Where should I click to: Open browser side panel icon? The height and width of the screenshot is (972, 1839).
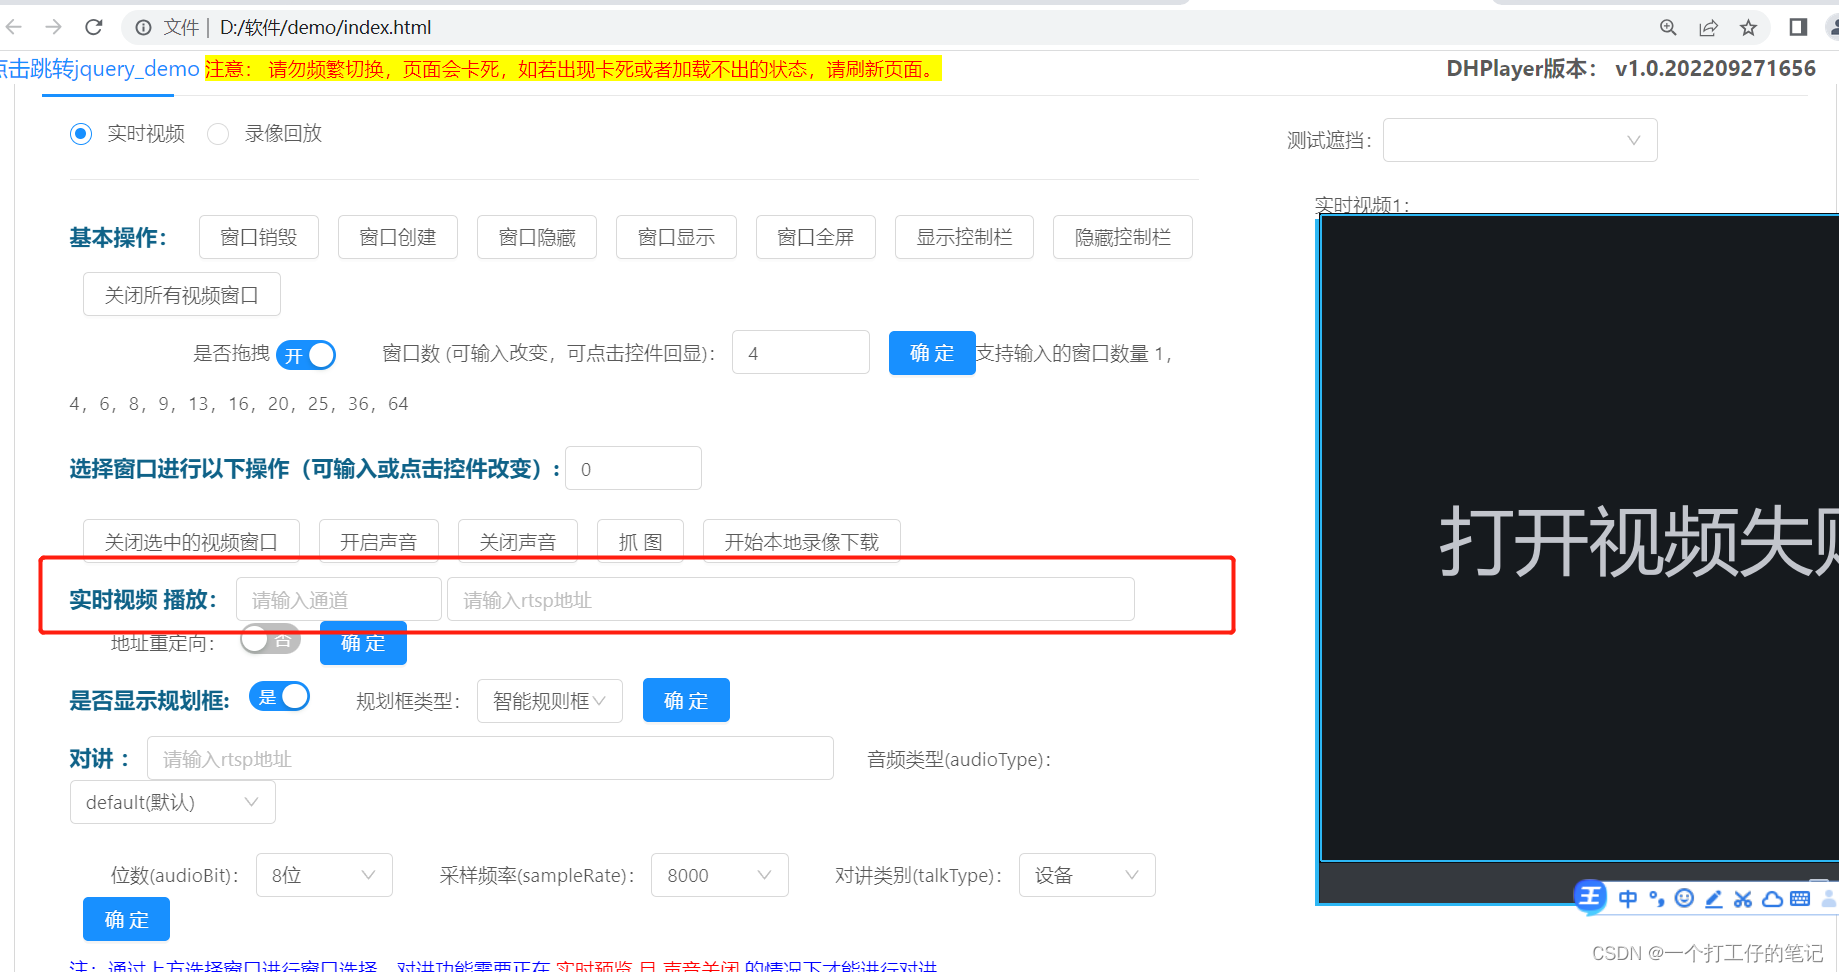pos(1798,27)
